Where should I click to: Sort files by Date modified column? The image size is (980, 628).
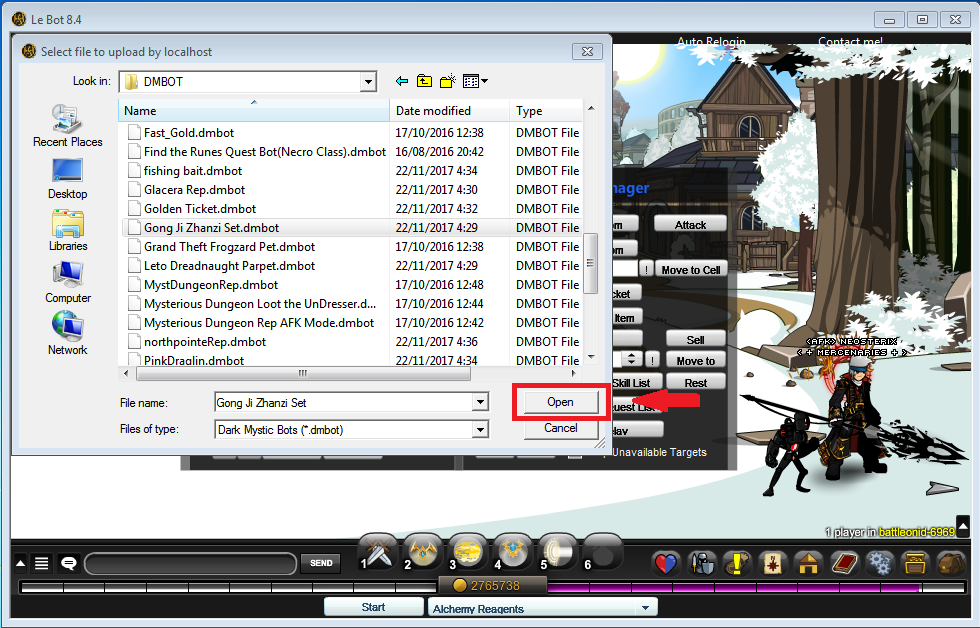coord(449,111)
